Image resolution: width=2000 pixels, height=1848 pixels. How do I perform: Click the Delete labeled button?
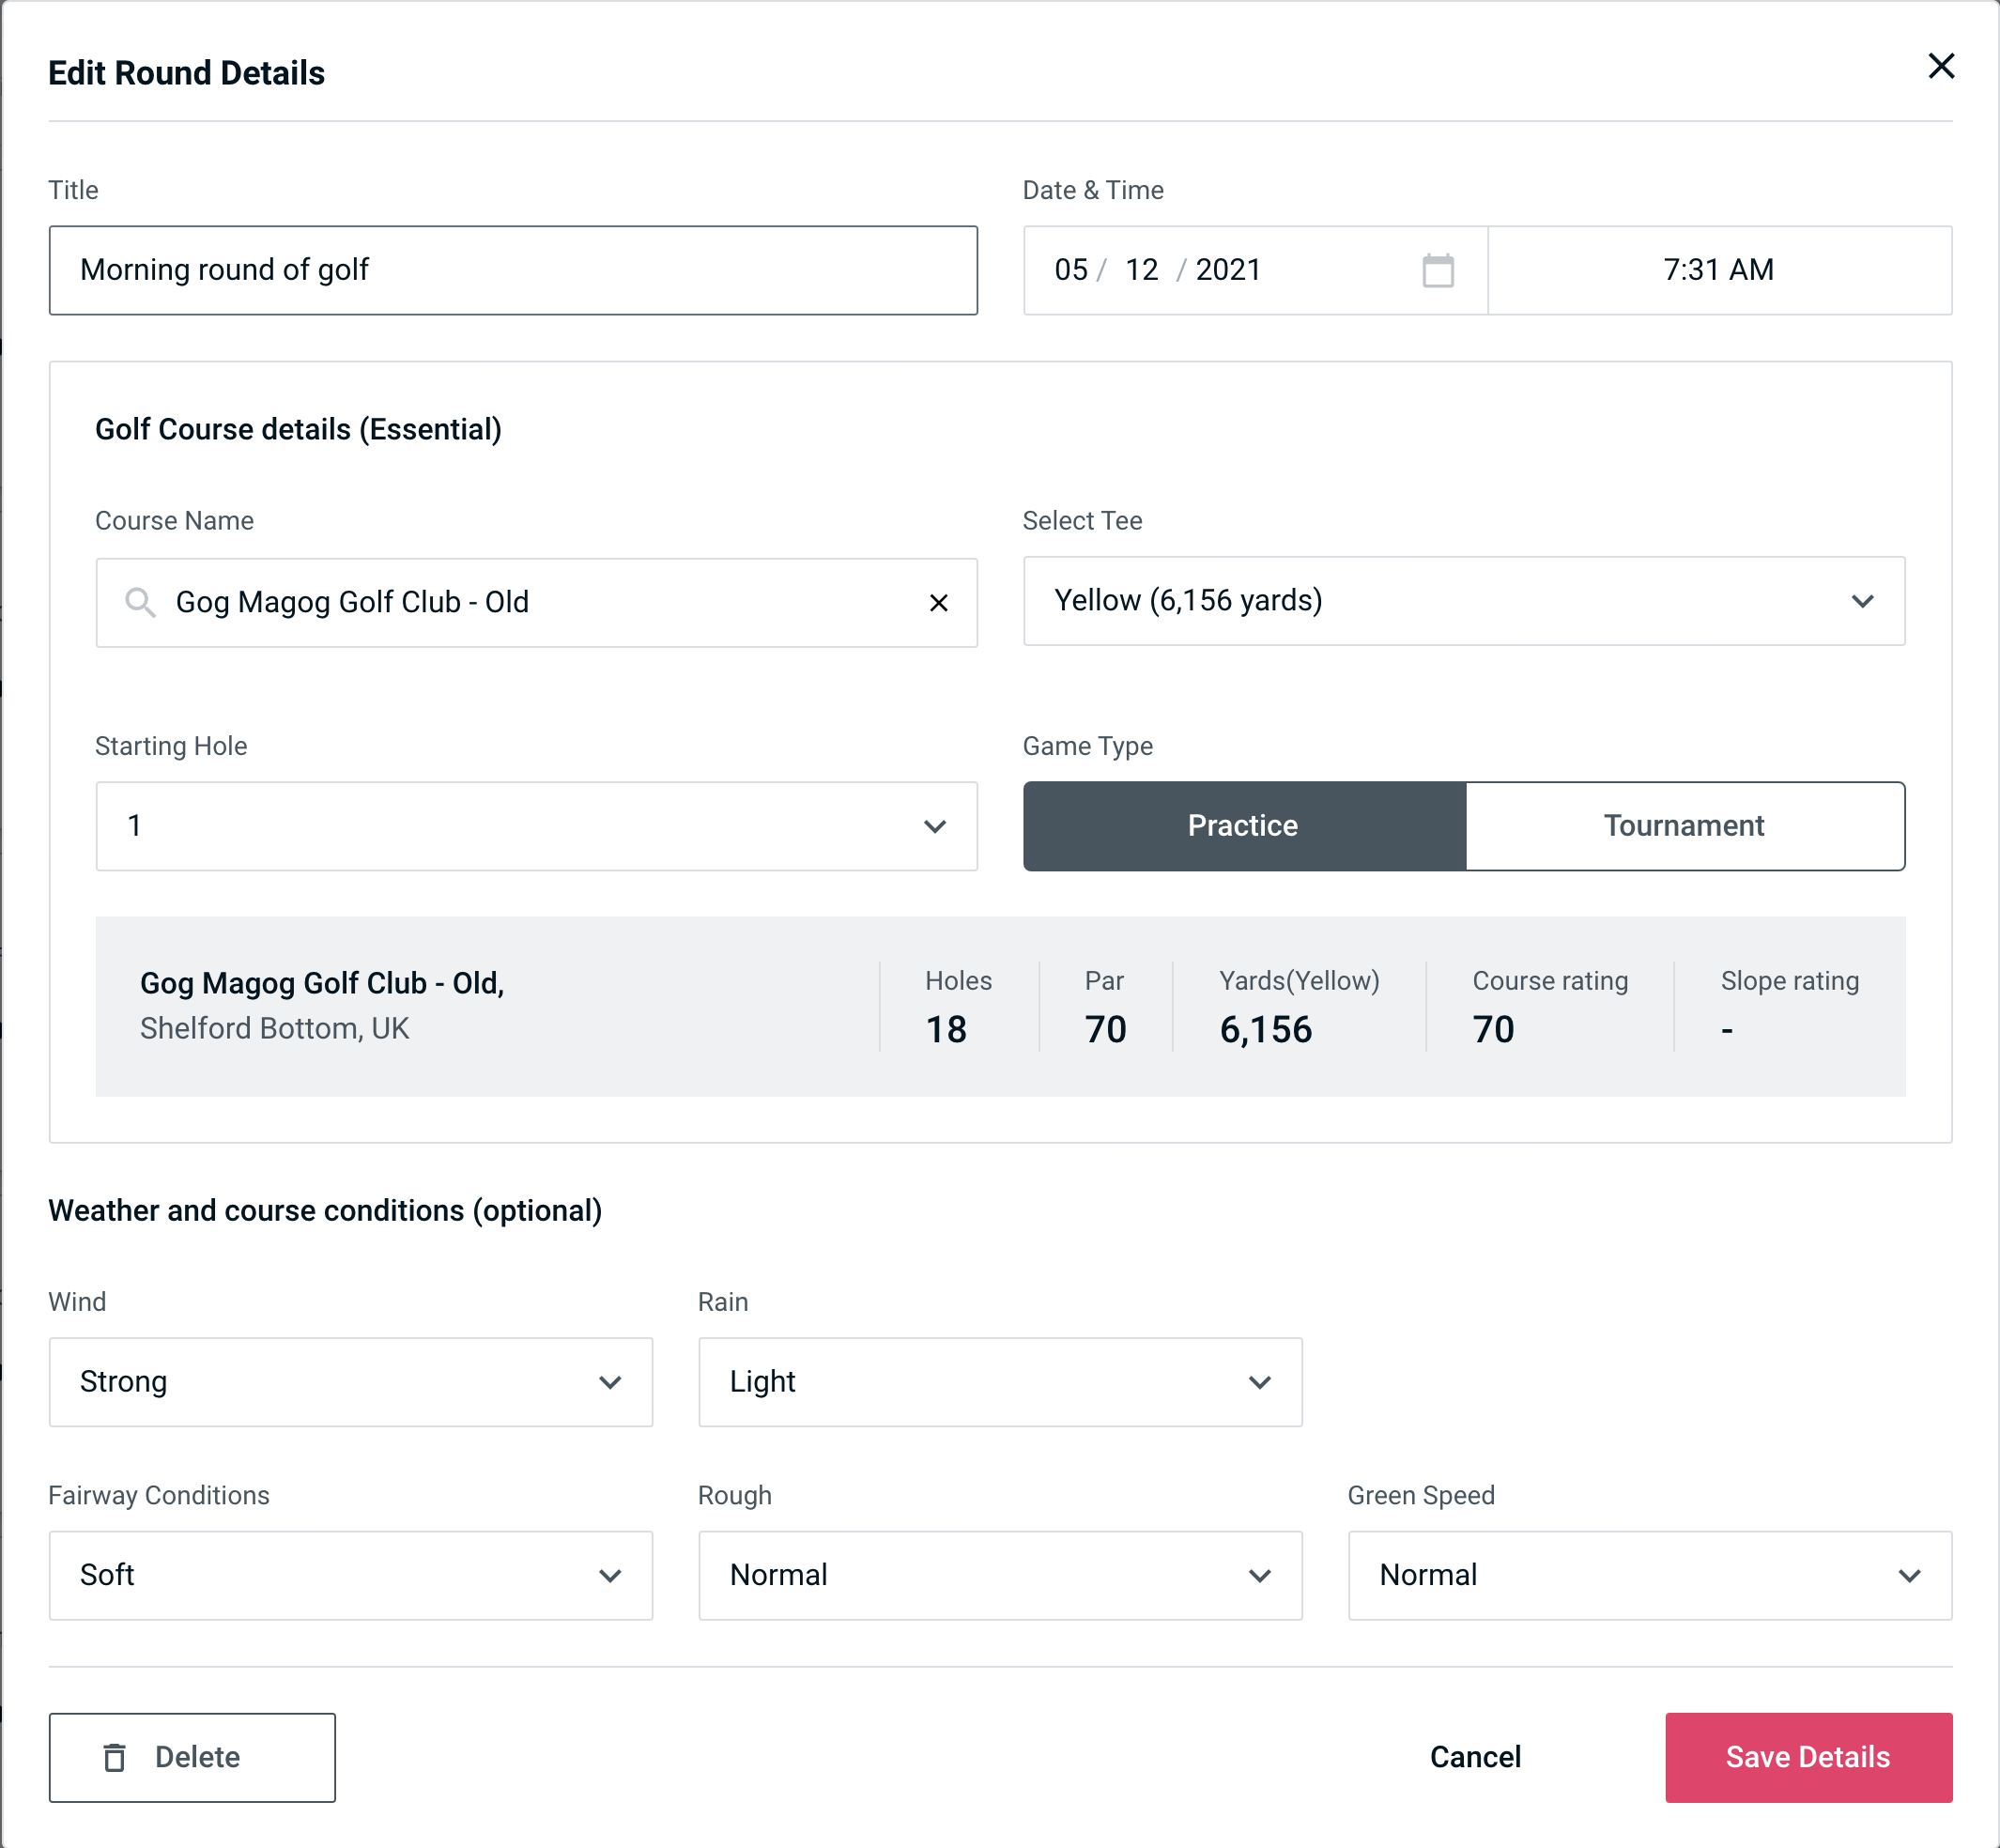coord(192,1756)
